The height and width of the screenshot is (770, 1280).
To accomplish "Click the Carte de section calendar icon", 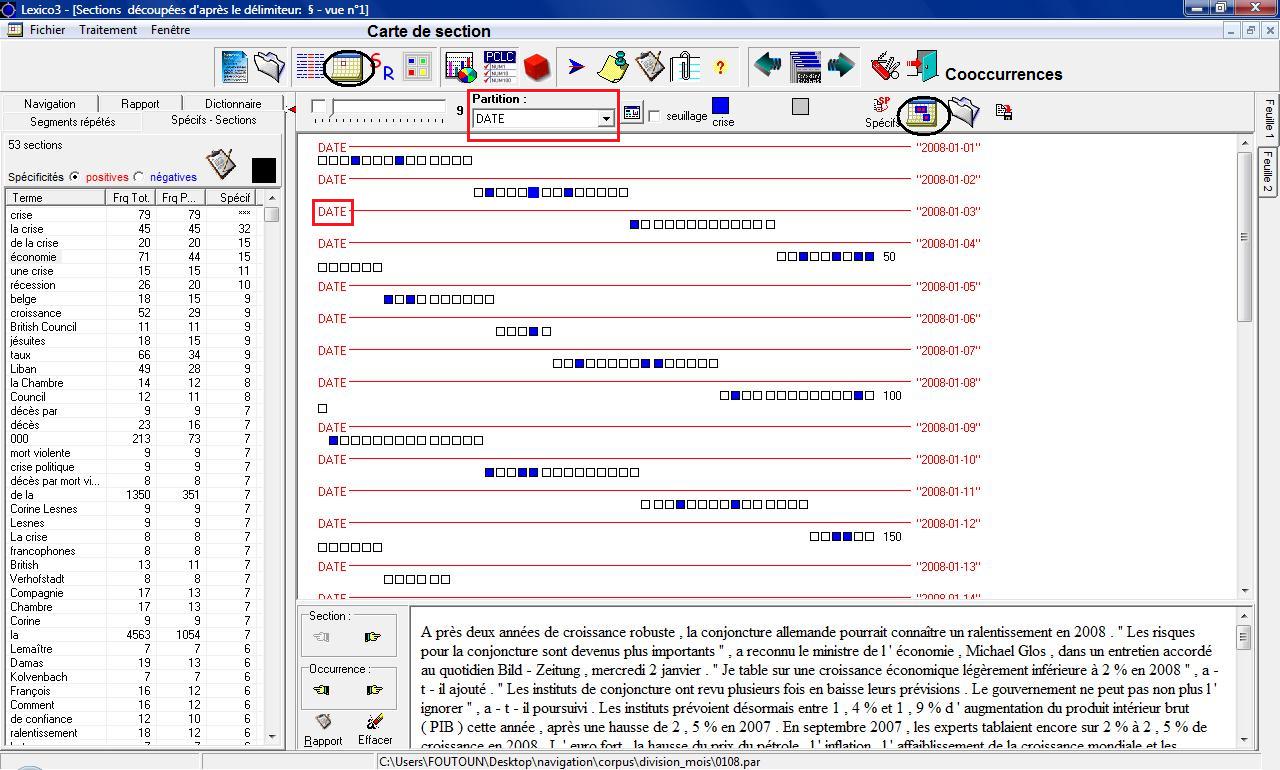I will click(x=347, y=68).
